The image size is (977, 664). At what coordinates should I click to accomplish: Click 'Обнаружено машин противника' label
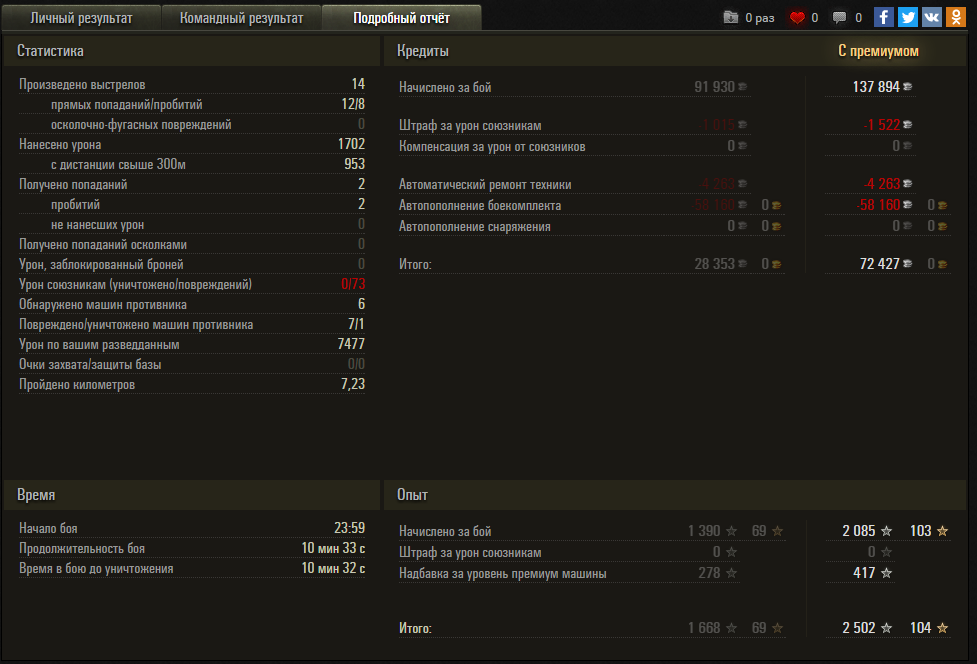[103, 305]
